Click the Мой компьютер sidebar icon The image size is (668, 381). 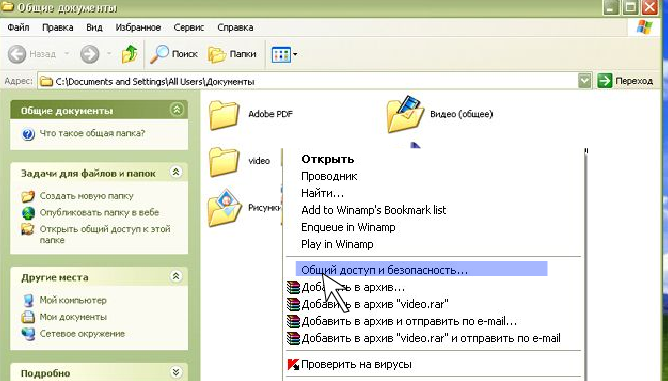[x=29, y=300]
